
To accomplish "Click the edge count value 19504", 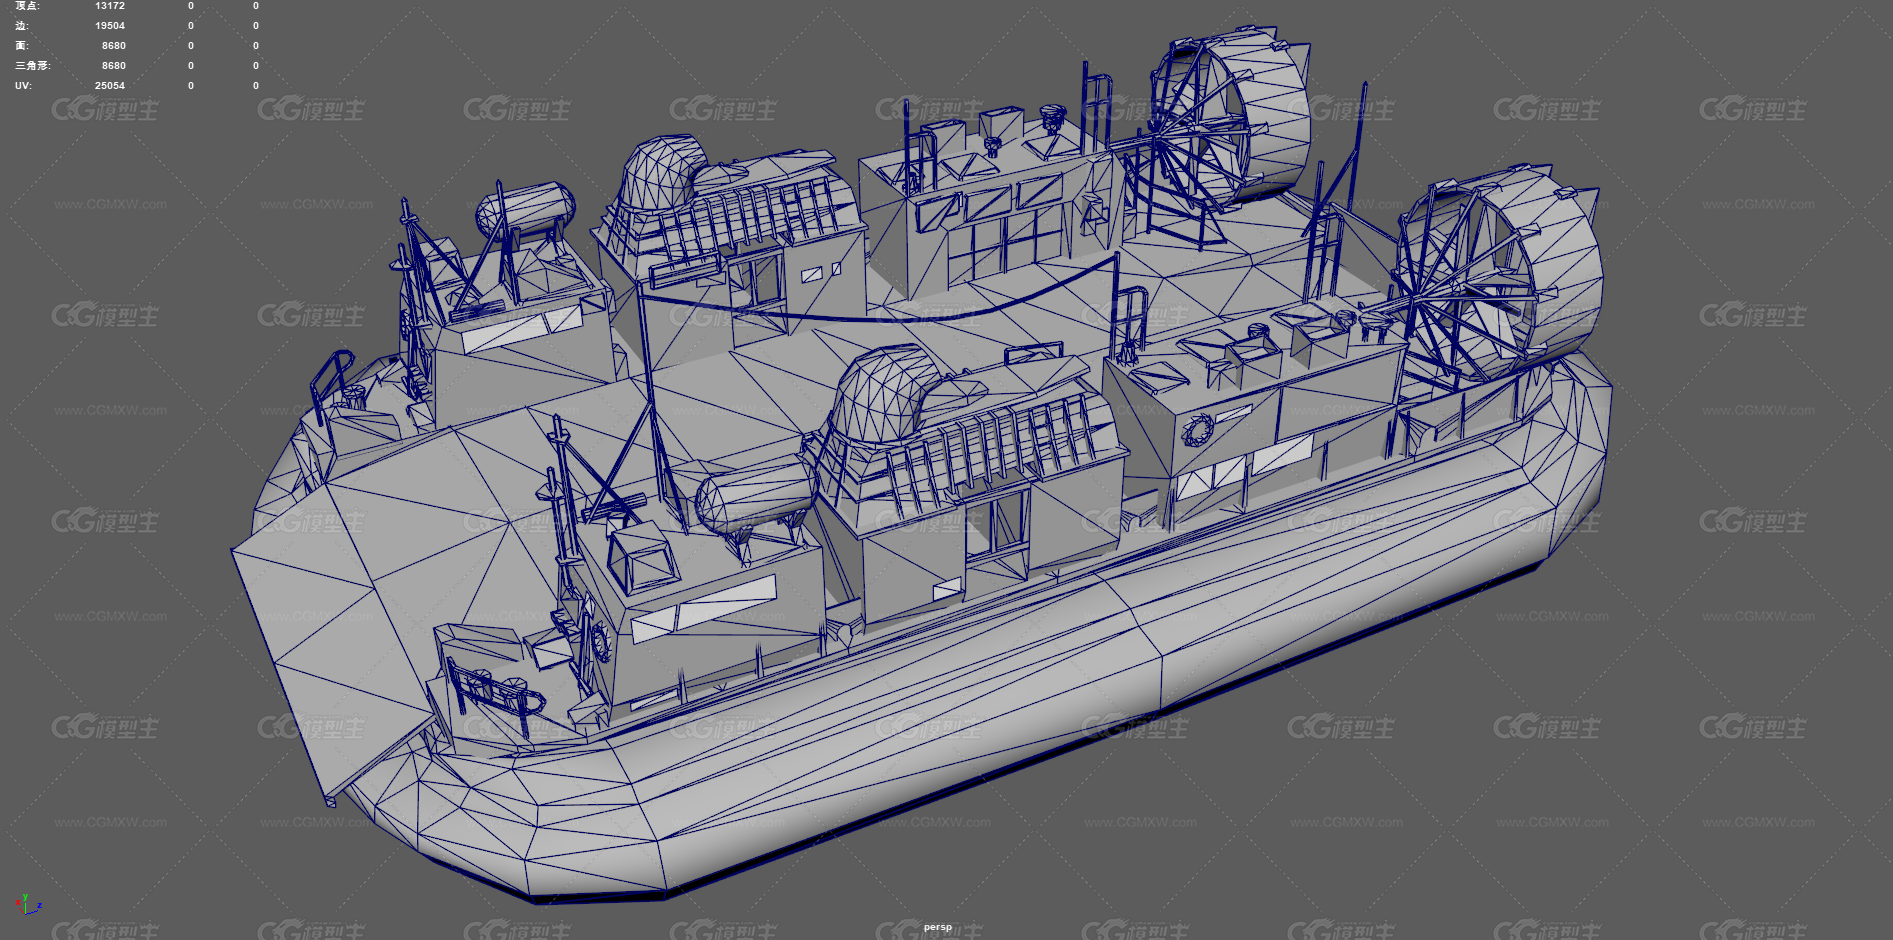I will [110, 26].
